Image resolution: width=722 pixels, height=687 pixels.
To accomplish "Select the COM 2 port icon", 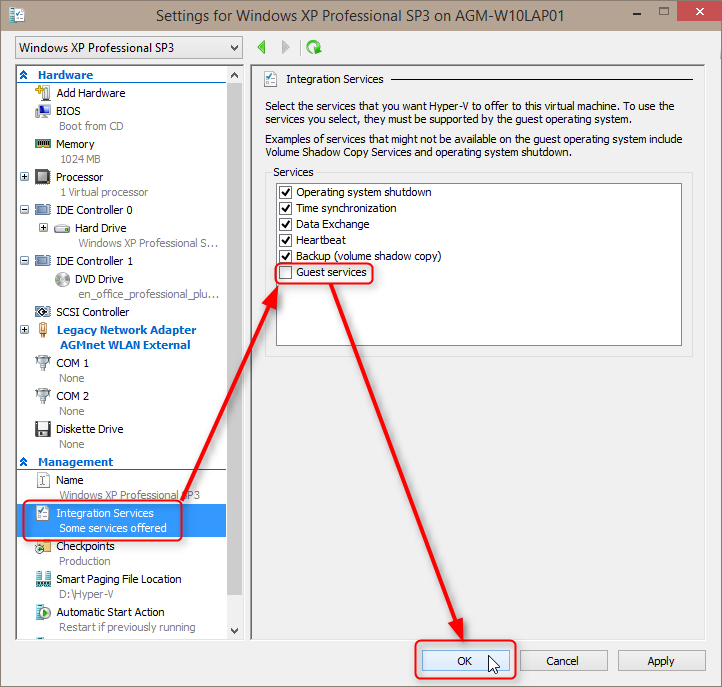I will tap(43, 396).
